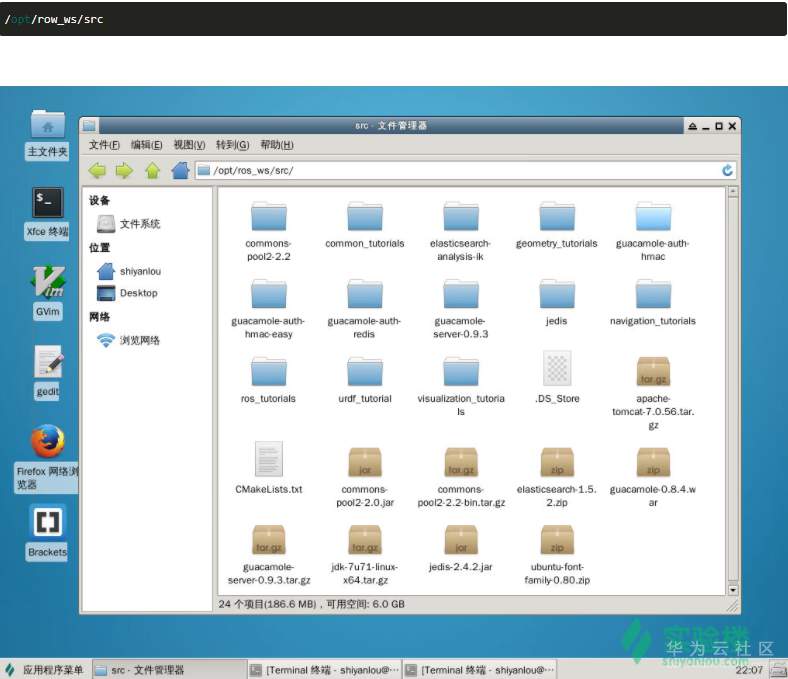This screenshot has height=679, width=788.
Task: Select the .DS_Store file
Action: [x=557, y=378]
